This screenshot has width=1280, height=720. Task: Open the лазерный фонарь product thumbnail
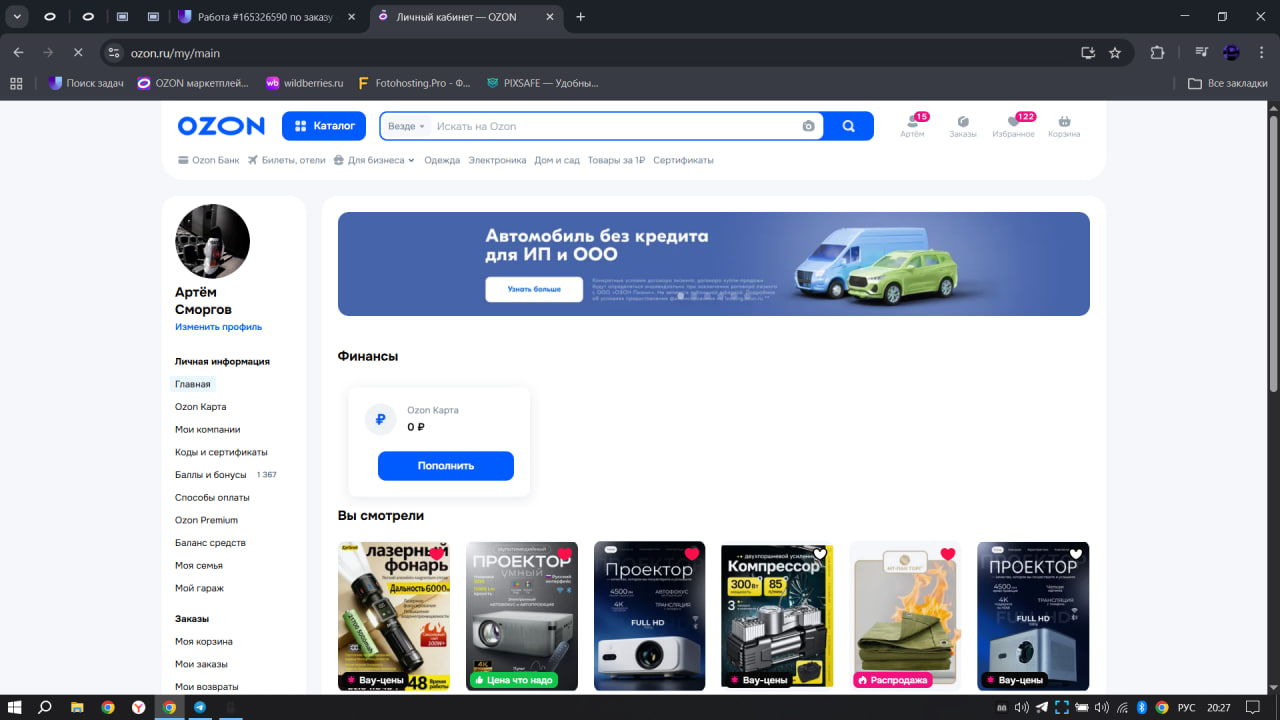point(394,616)
